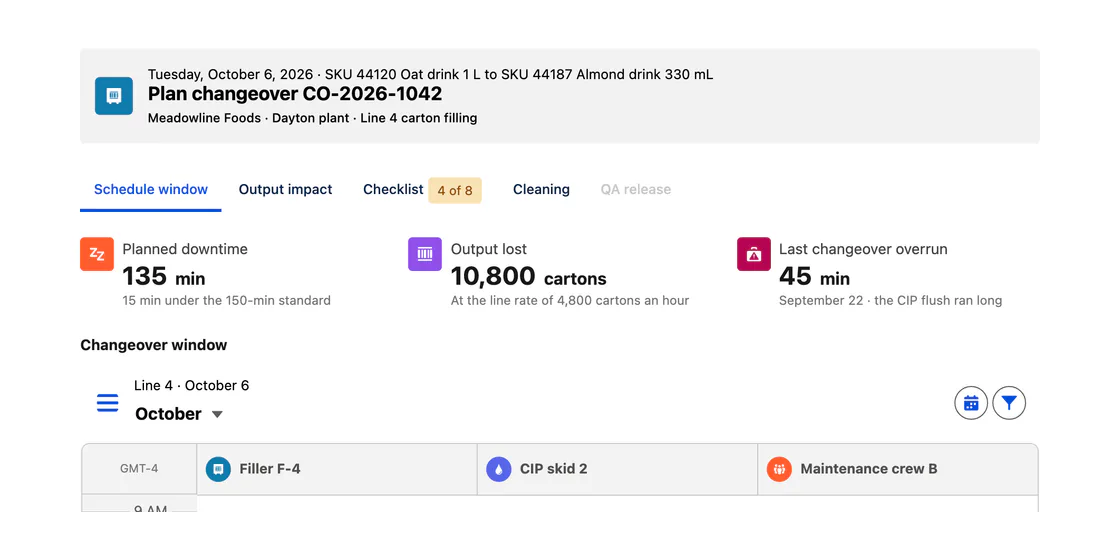This screenshot has height=560, width=1120.
Task: Open the hamburger menu beside October
Action: pyautogui.click(x=107, y=403)
